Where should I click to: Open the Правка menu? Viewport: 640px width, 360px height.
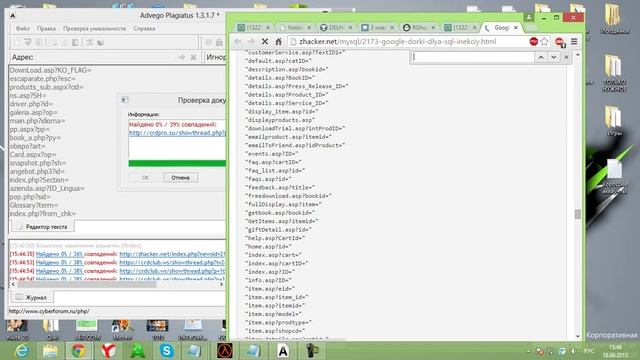click(x=46, y=29)
